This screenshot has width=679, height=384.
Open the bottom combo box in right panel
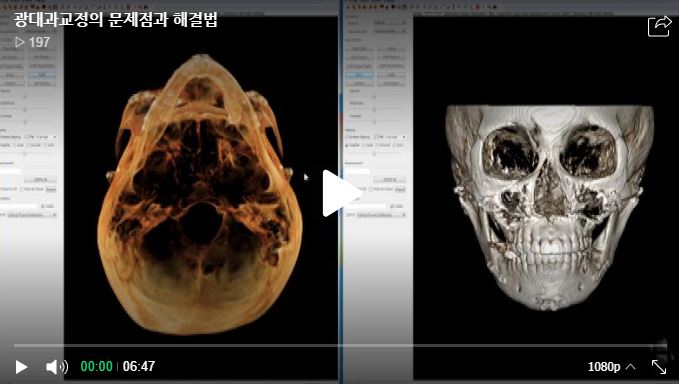click(x=382, y=215)
